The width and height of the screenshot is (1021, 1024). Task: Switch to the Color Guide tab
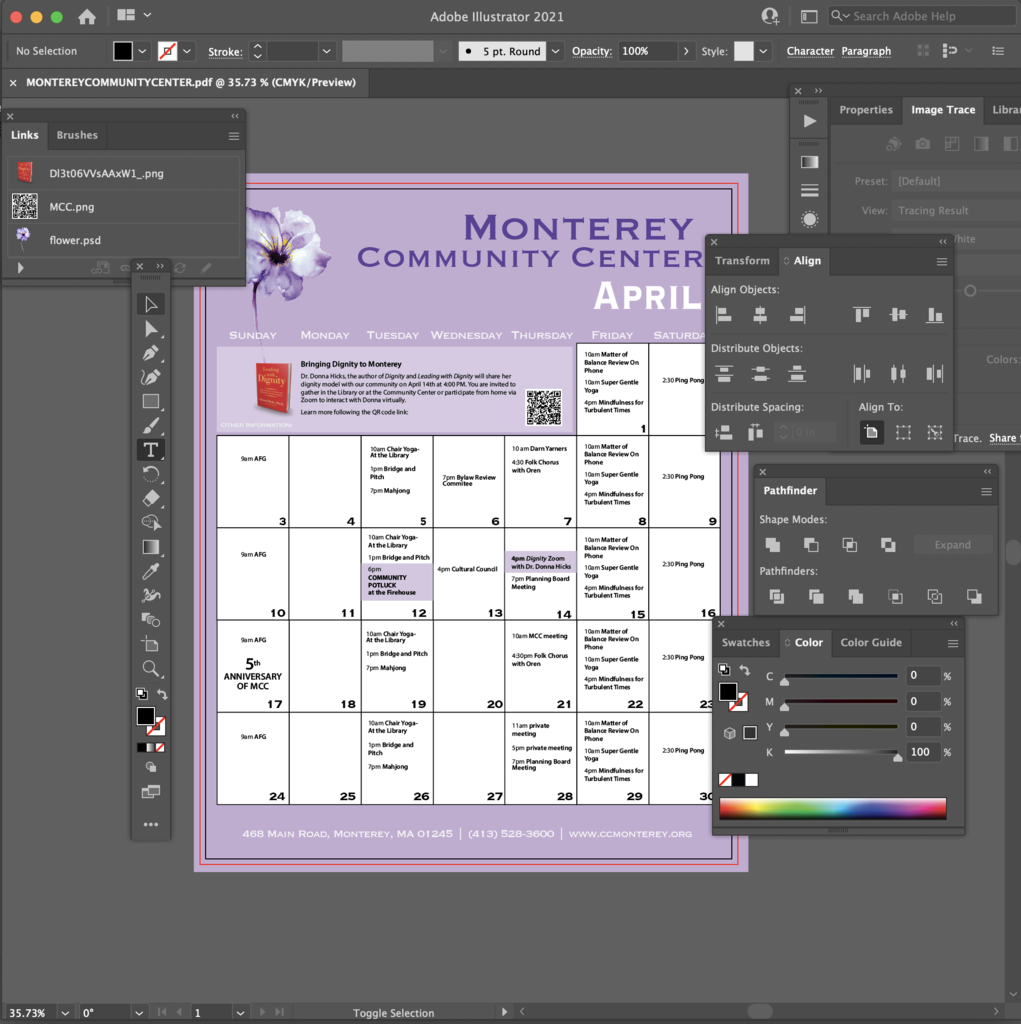[x=871, y=643]
